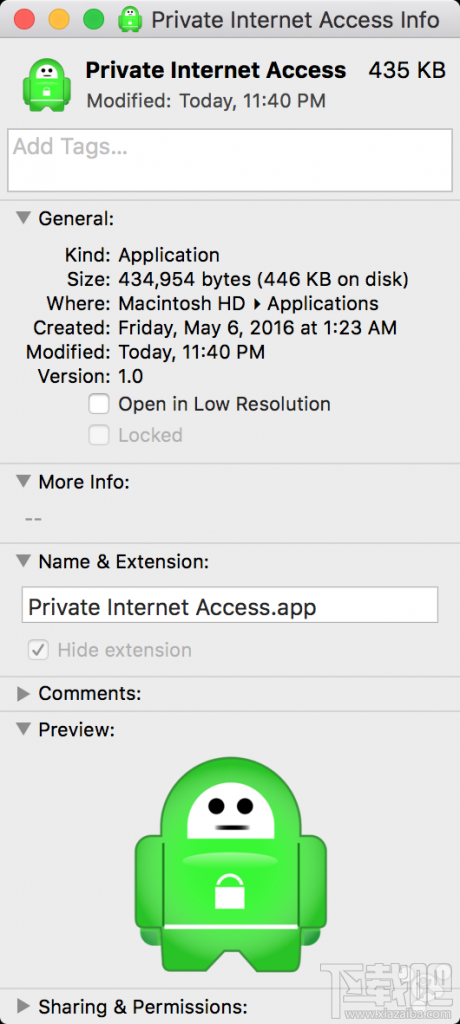Expand Sharing & Permissions section
The image size is (460, 1024).
click(x=24, y=1005)
